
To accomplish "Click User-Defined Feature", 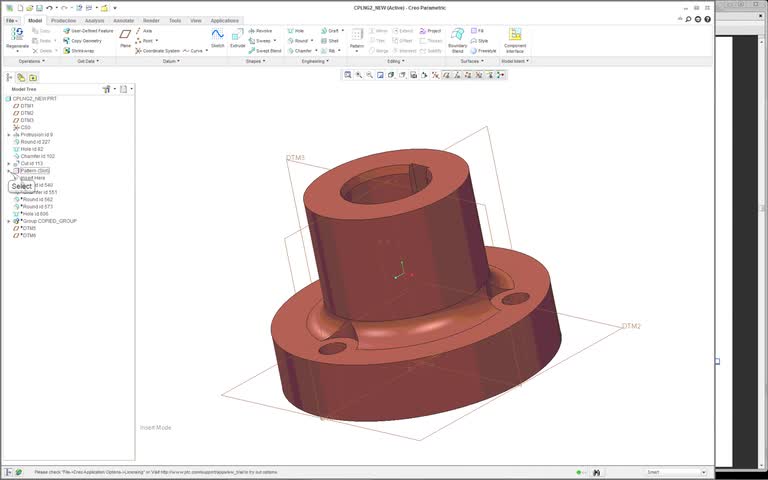I will (x=88, y=31).
